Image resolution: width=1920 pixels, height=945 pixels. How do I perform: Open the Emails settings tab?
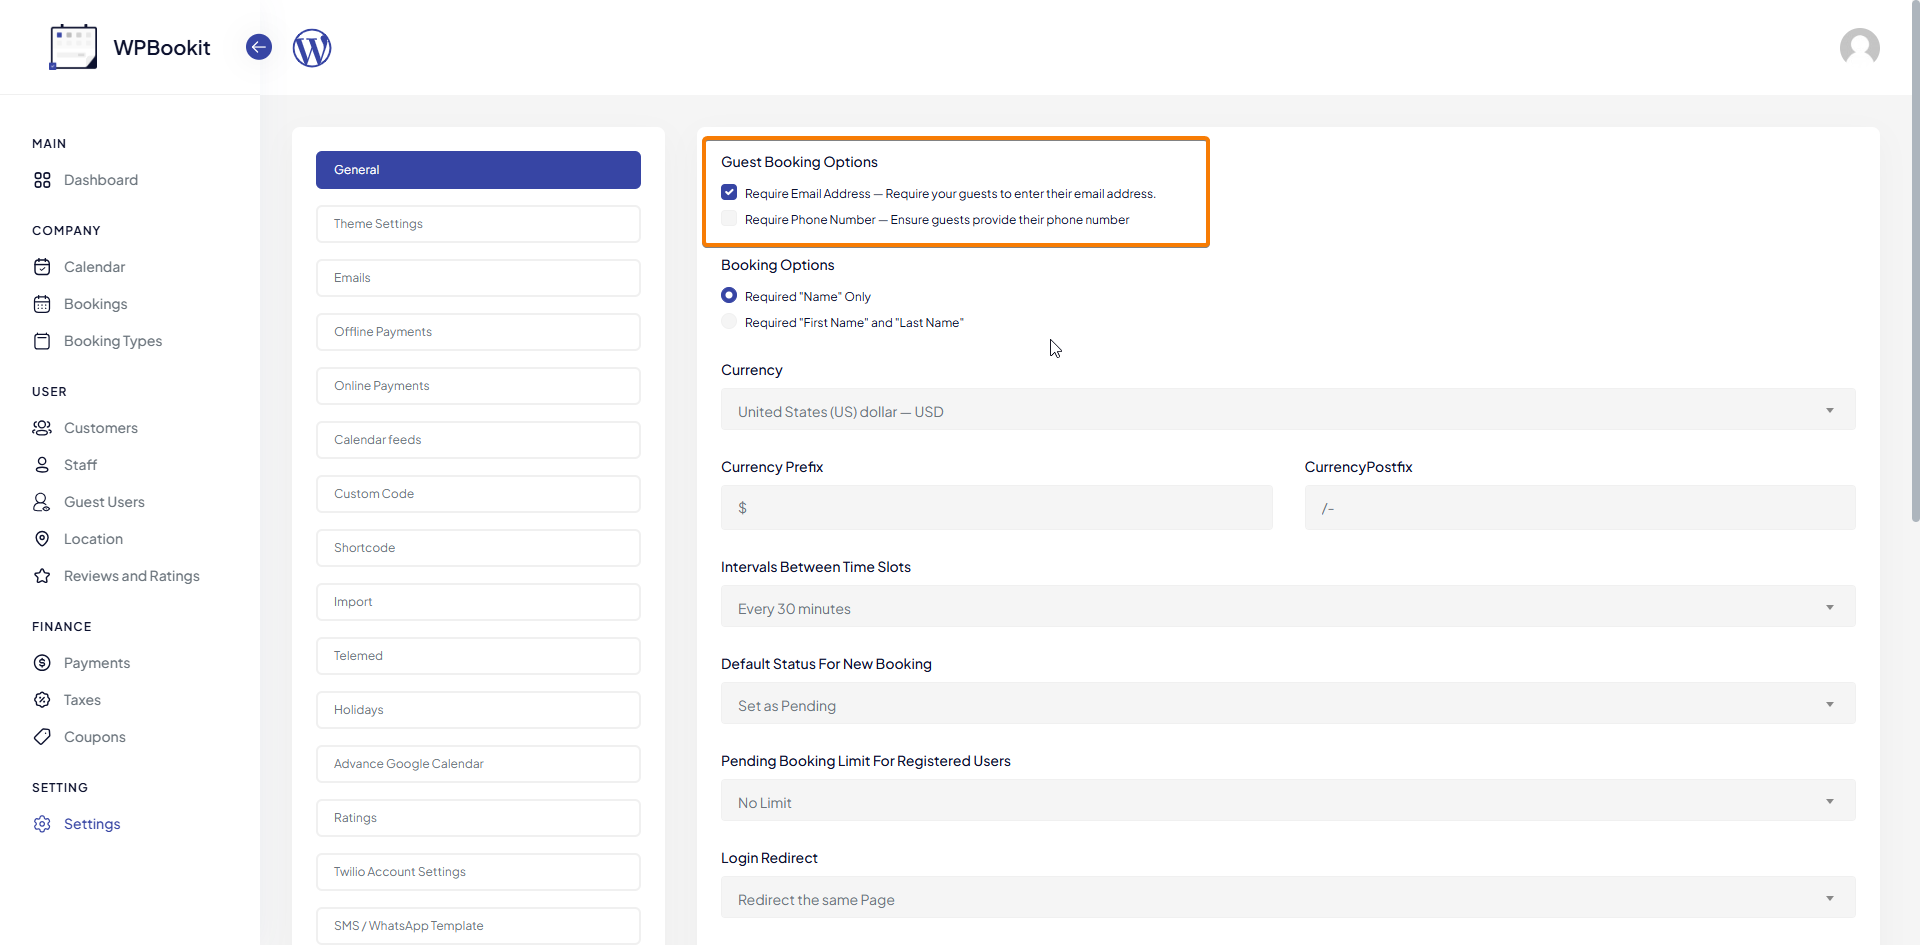coord(478,278)
